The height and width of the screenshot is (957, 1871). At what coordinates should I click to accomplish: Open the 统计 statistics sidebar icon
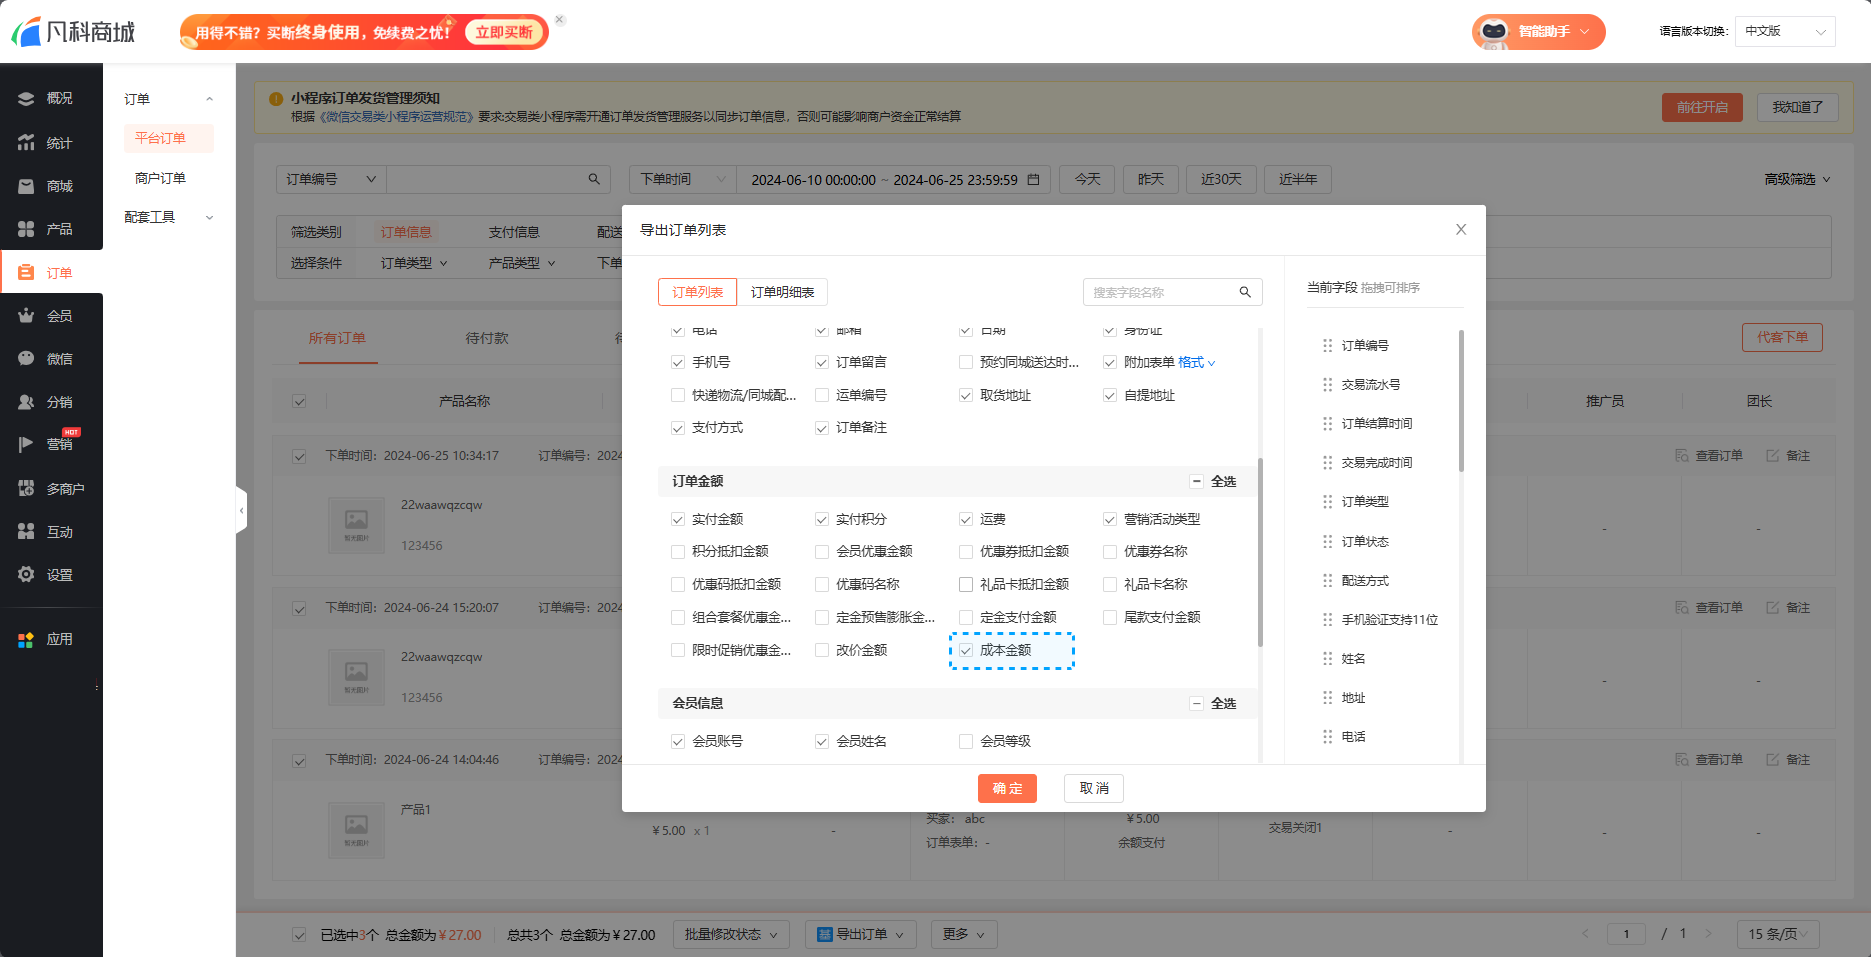point(26,143)
